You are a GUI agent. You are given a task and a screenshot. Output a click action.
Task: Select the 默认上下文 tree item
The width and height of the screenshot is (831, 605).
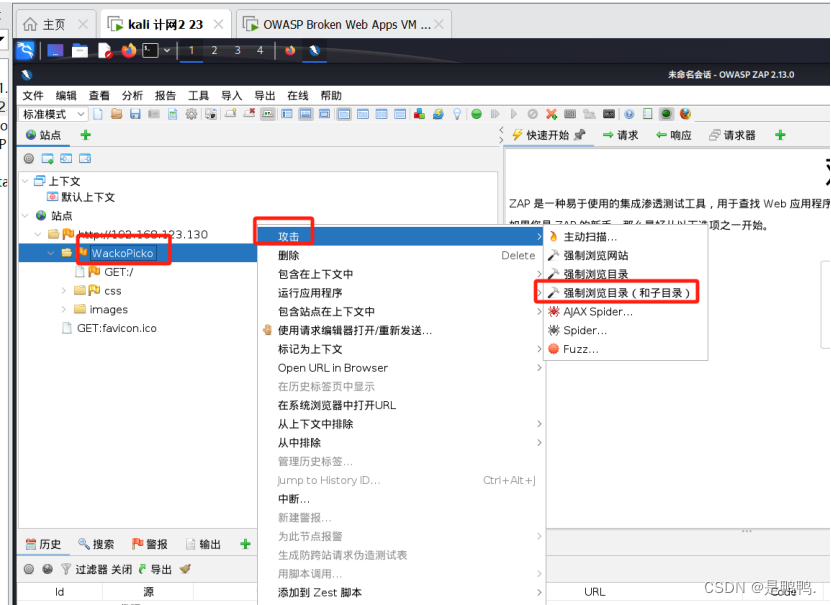pos(88,197)
